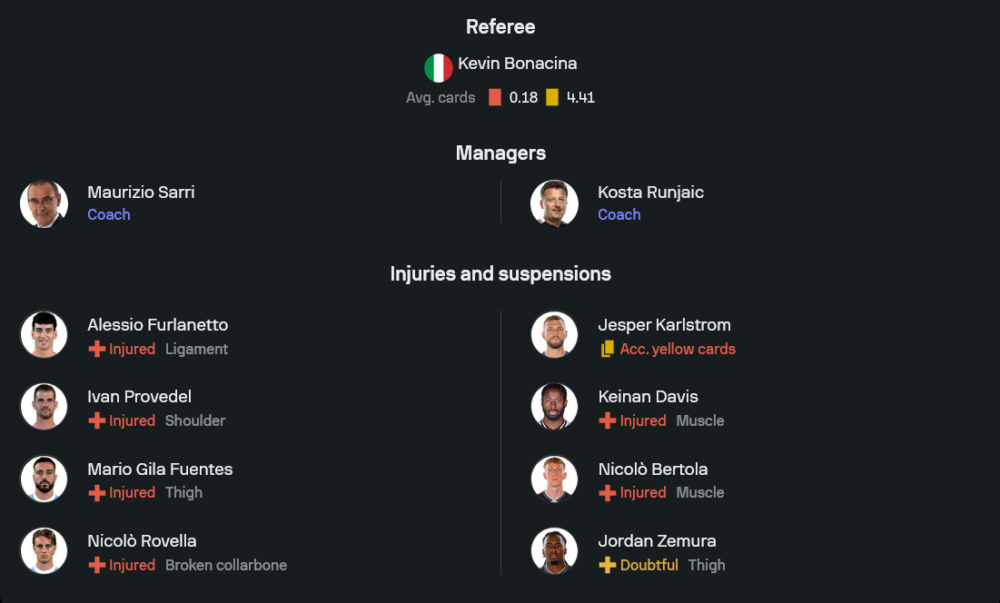Click the Italian flag icon beside referee
The image size is (1000, 603).
click(438, 68)
